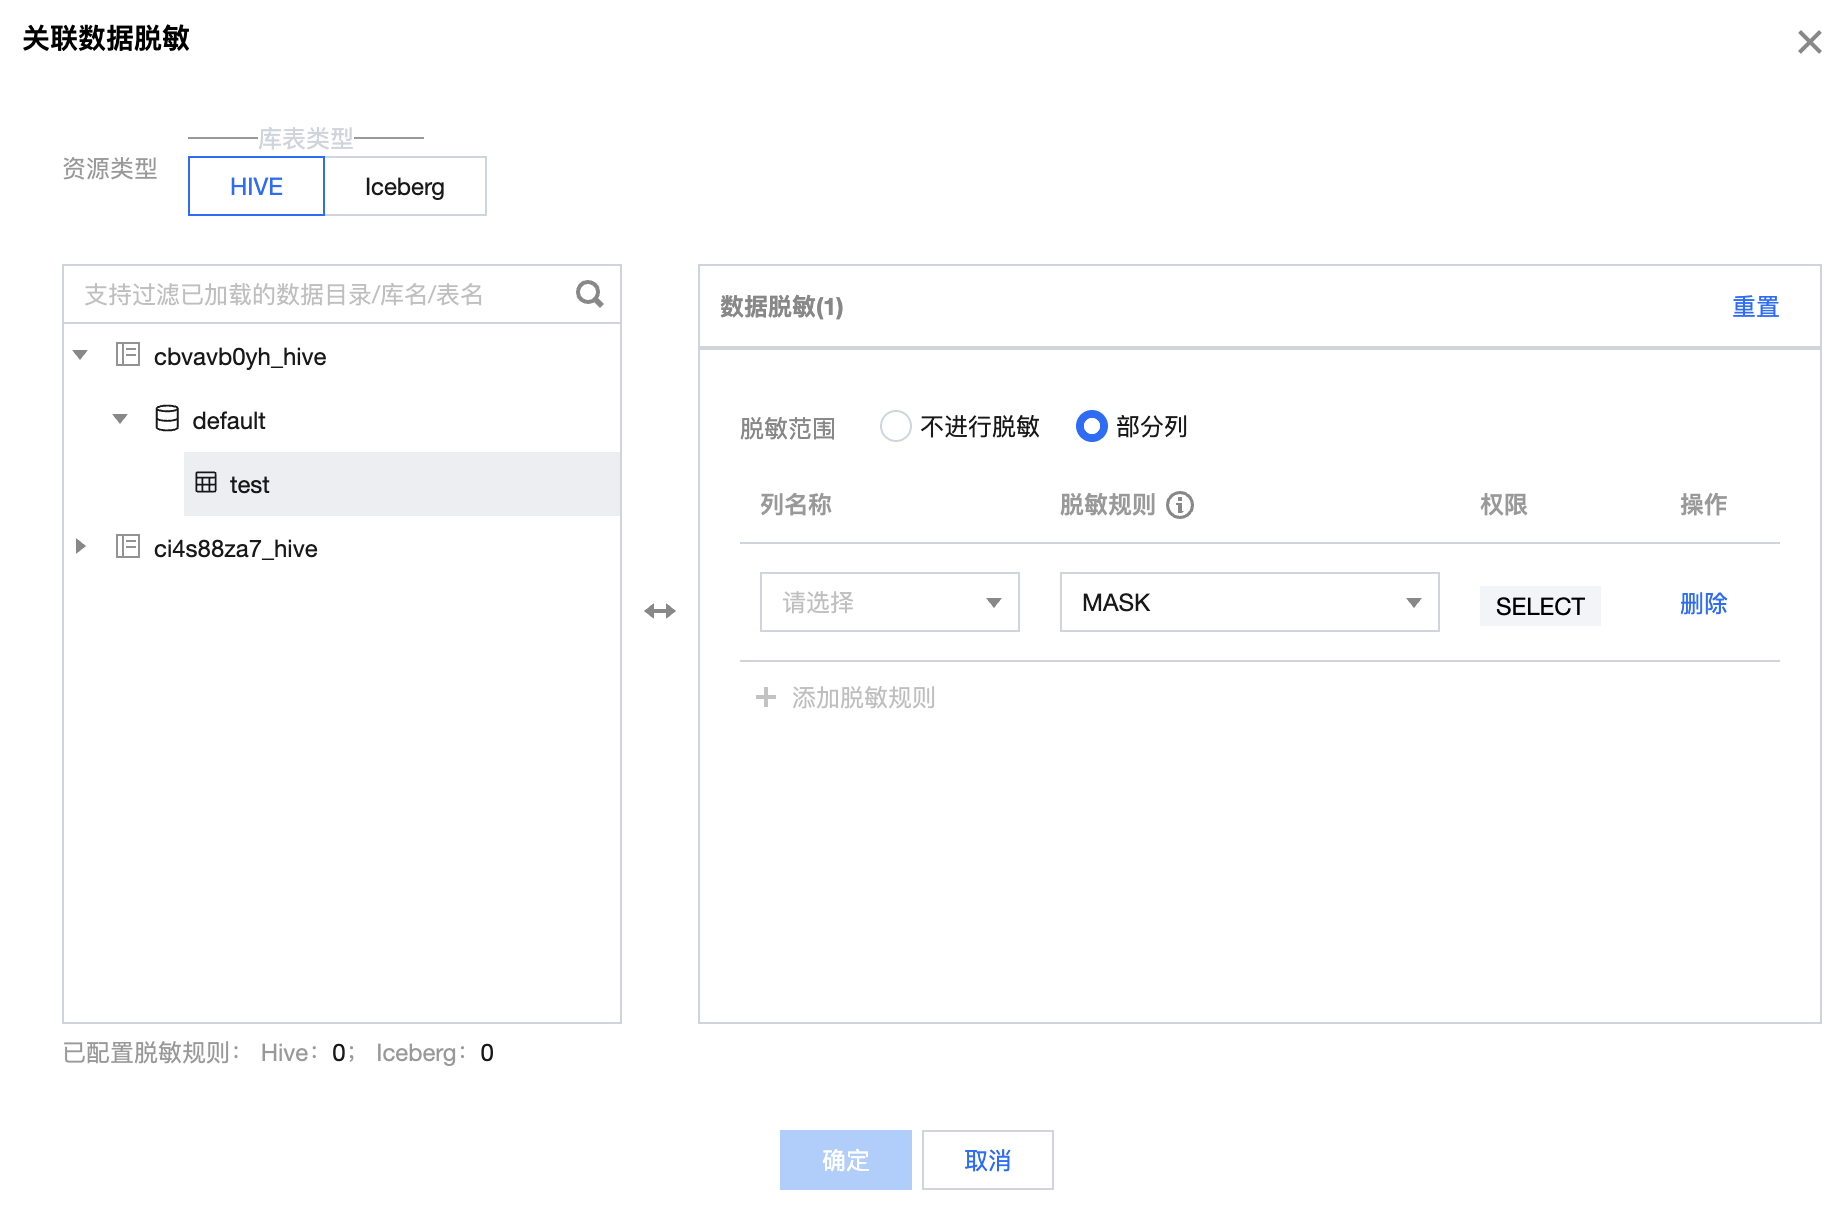Click the plus icon for 添加脱敏规则

pyautogui.click(x=766, y=697)
